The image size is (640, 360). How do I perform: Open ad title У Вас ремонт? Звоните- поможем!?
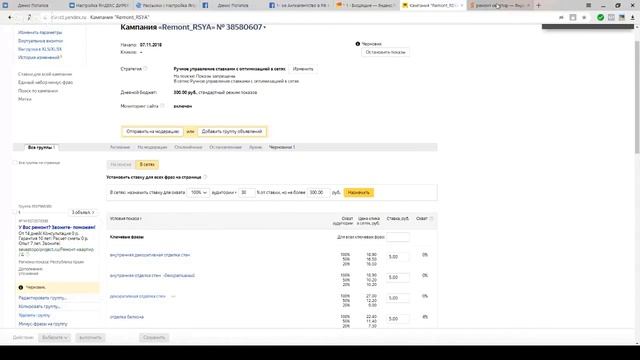[57, 227]
